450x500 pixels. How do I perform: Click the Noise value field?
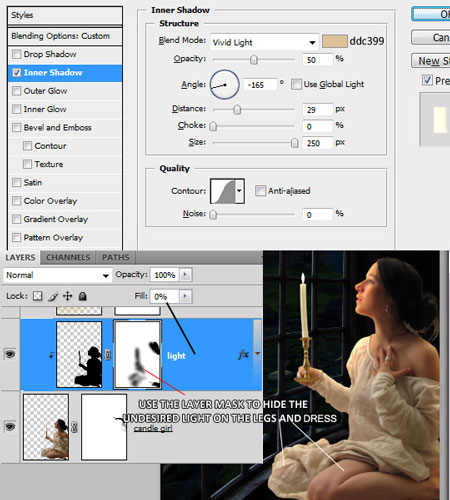(318, 215)
